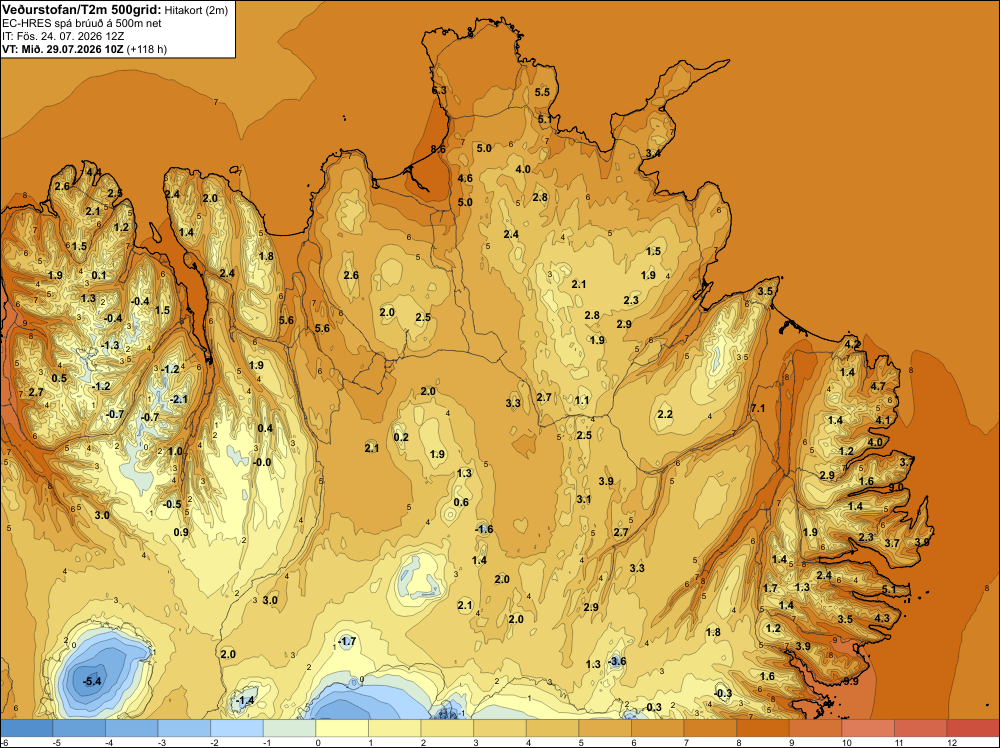
Task: Choose the legend swatch between 9 and 10
Action: (x=816, y=728)
